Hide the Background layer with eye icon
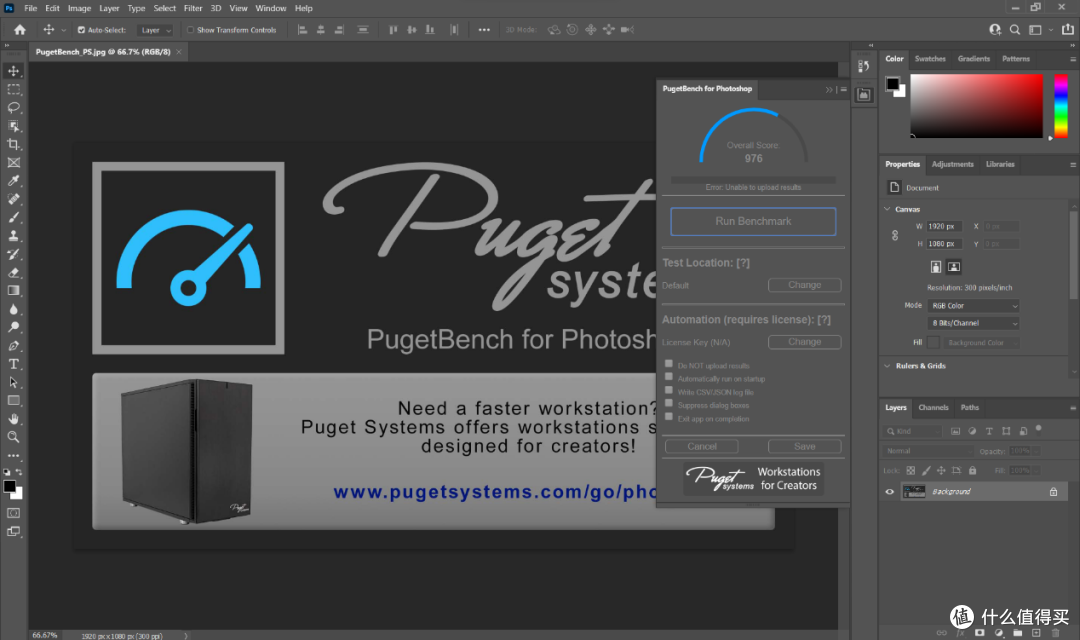This screenshot has height=640, width=1080. pyautogui.click(x=889, y=492)
